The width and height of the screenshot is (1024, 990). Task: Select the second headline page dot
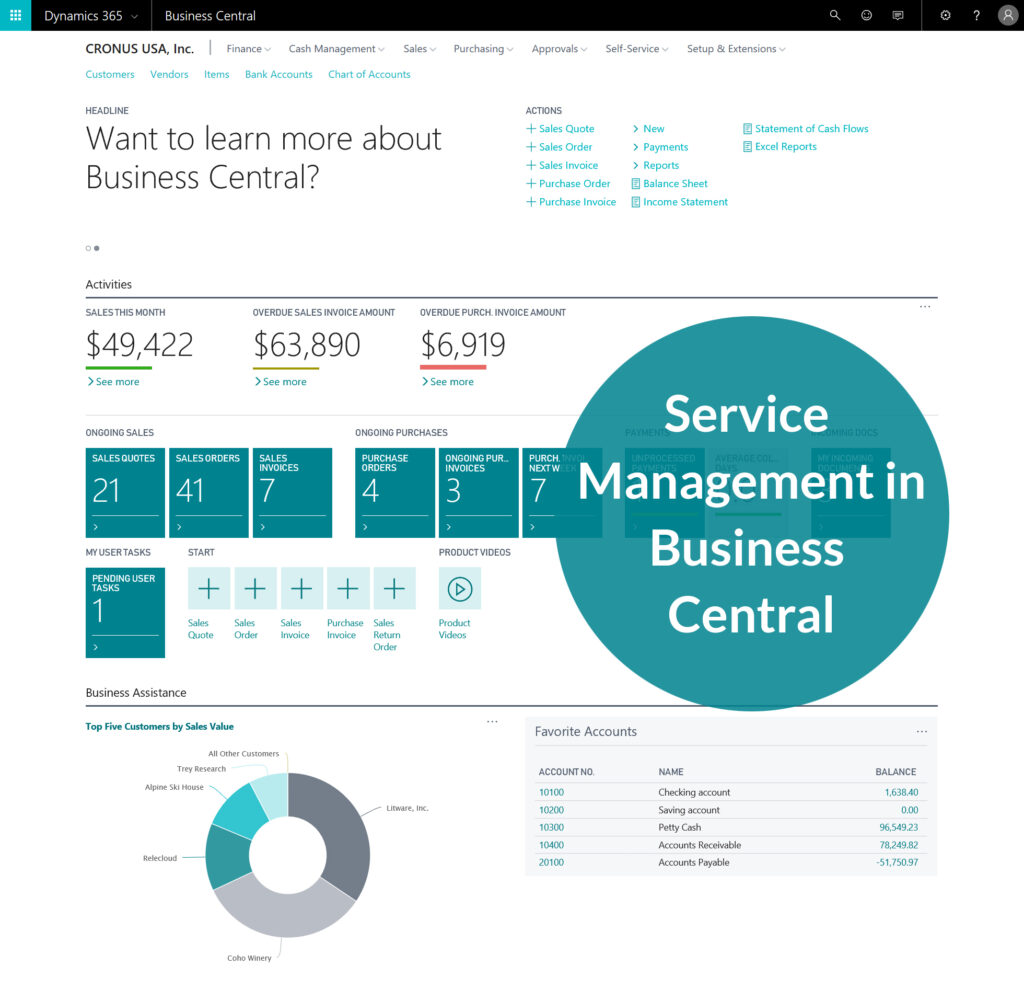point(97,248)
